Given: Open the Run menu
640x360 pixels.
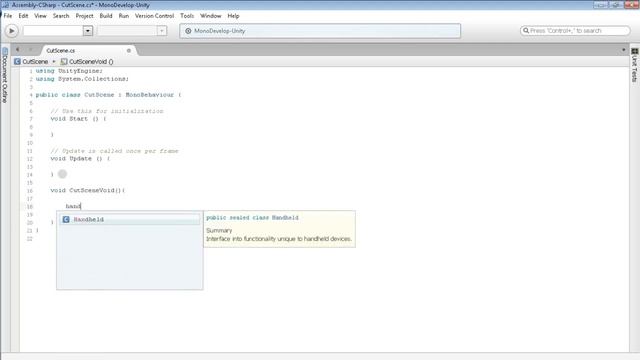Looking at the screenshot, I should click(x=124, y=16).
